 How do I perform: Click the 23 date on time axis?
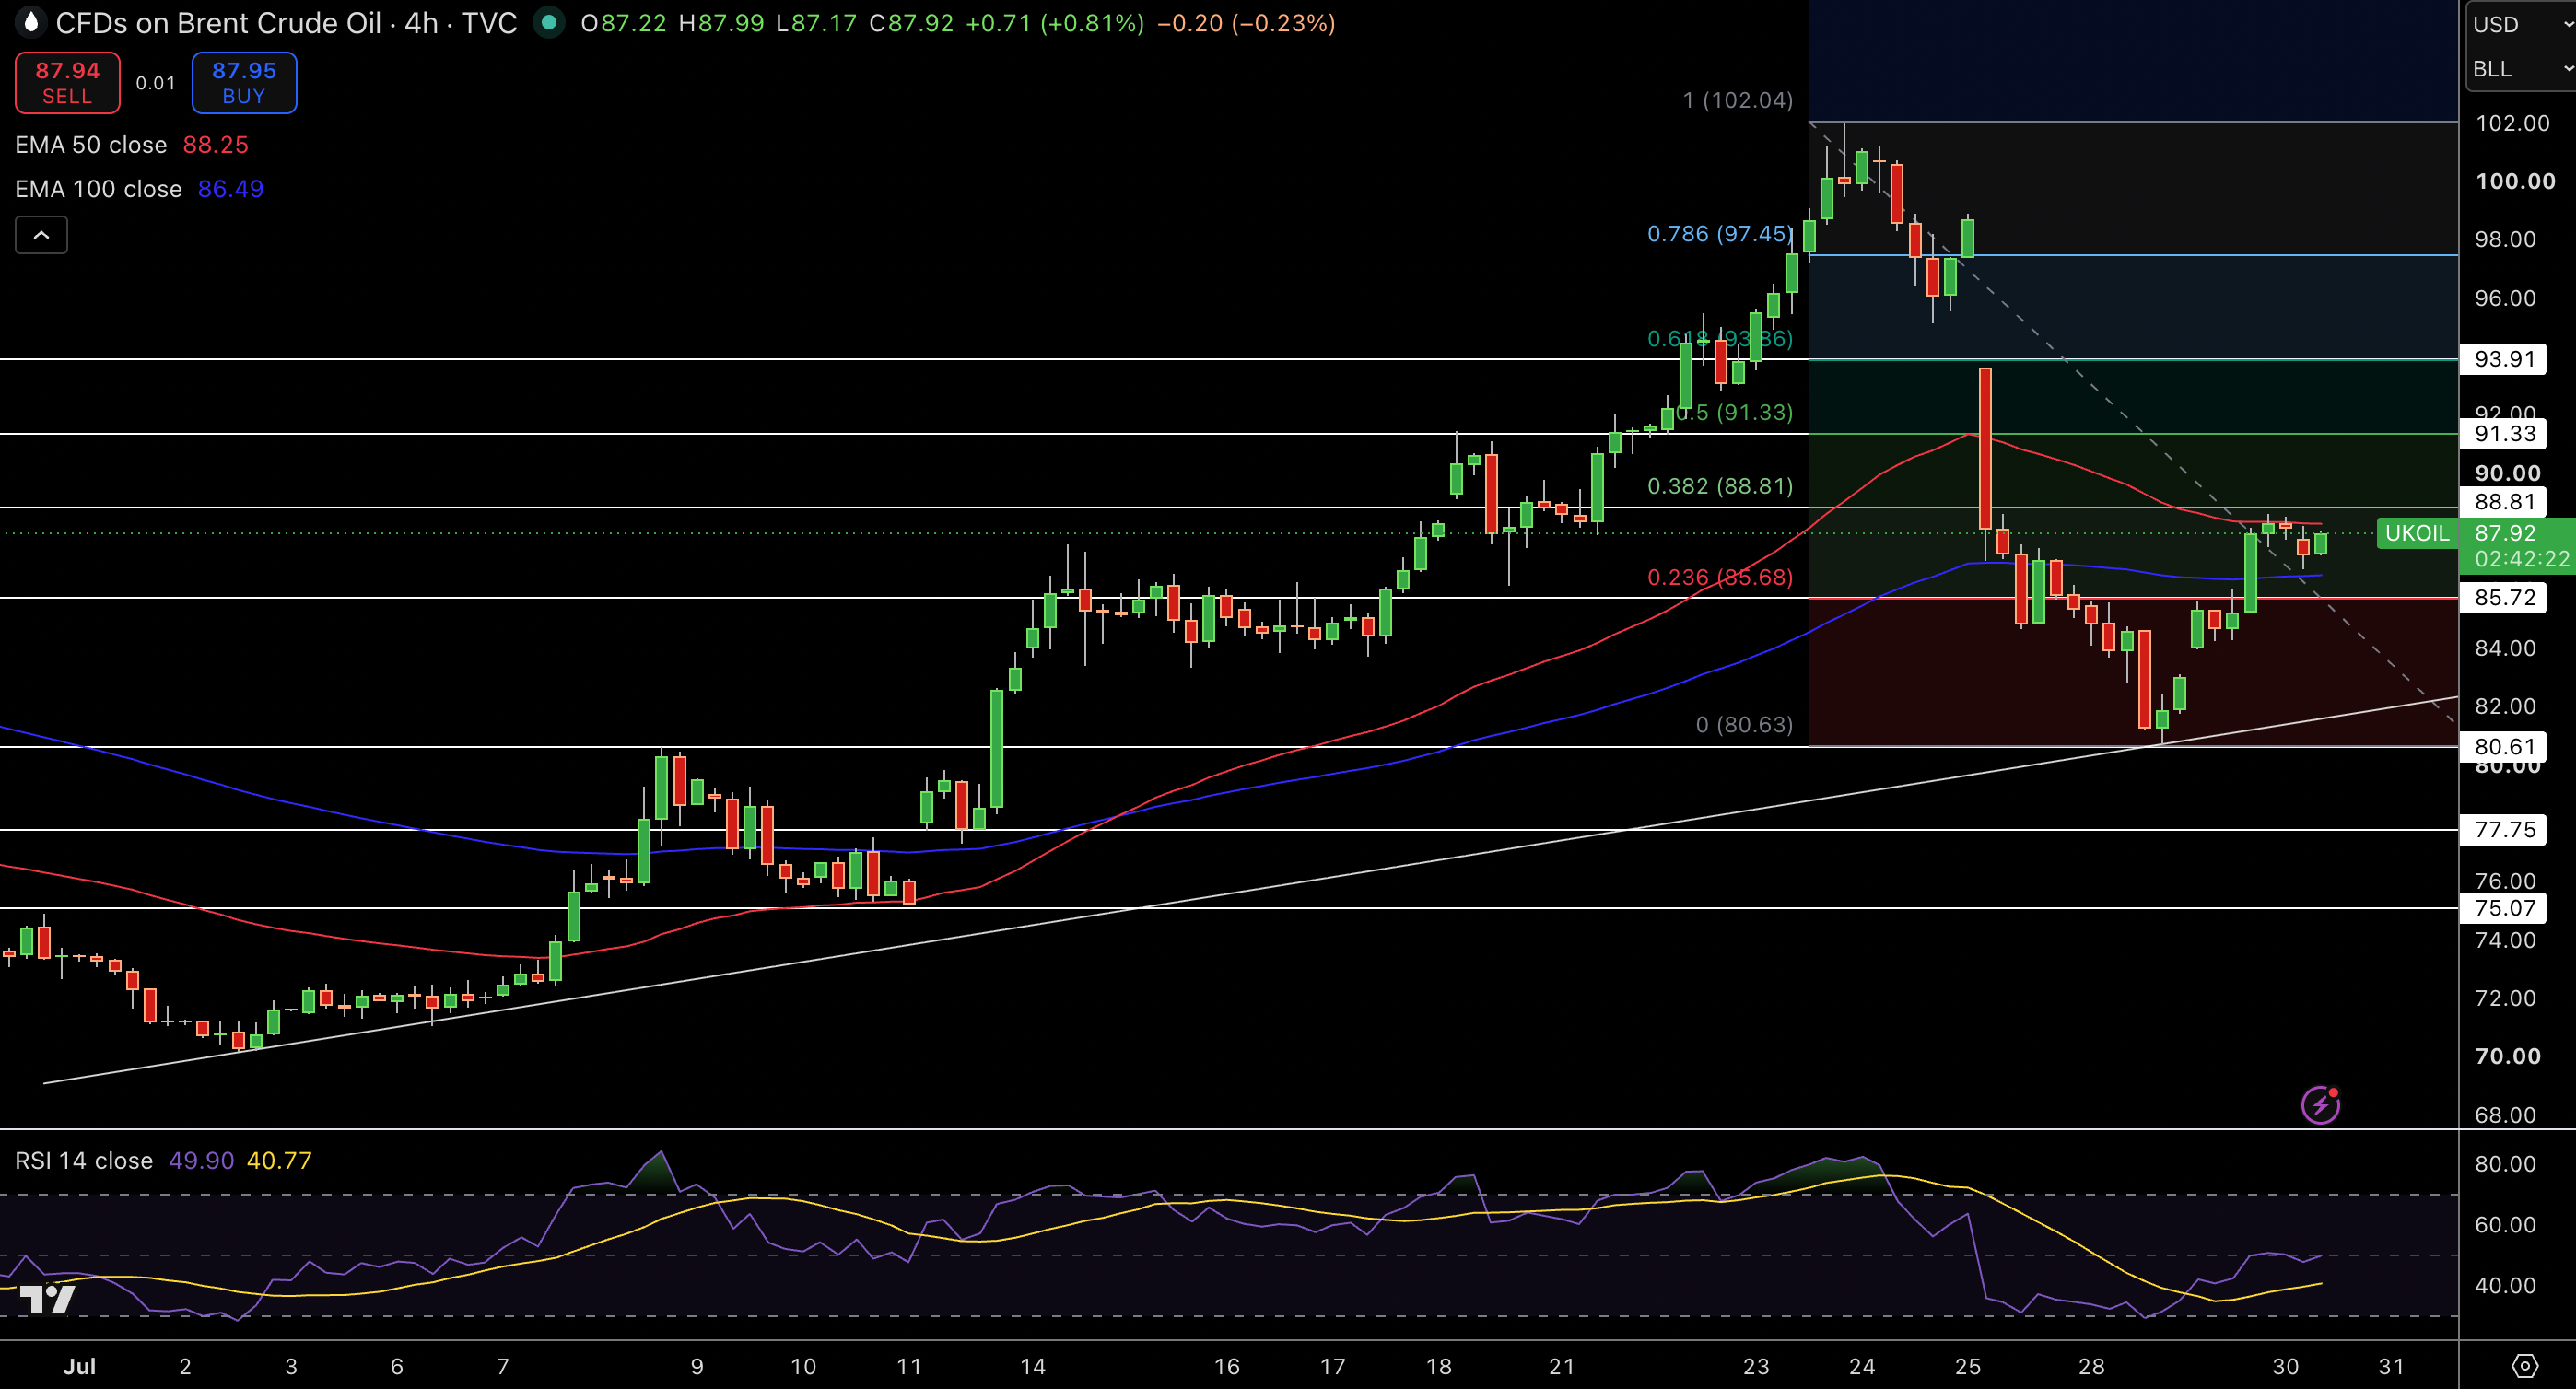pos(1756,1367)
